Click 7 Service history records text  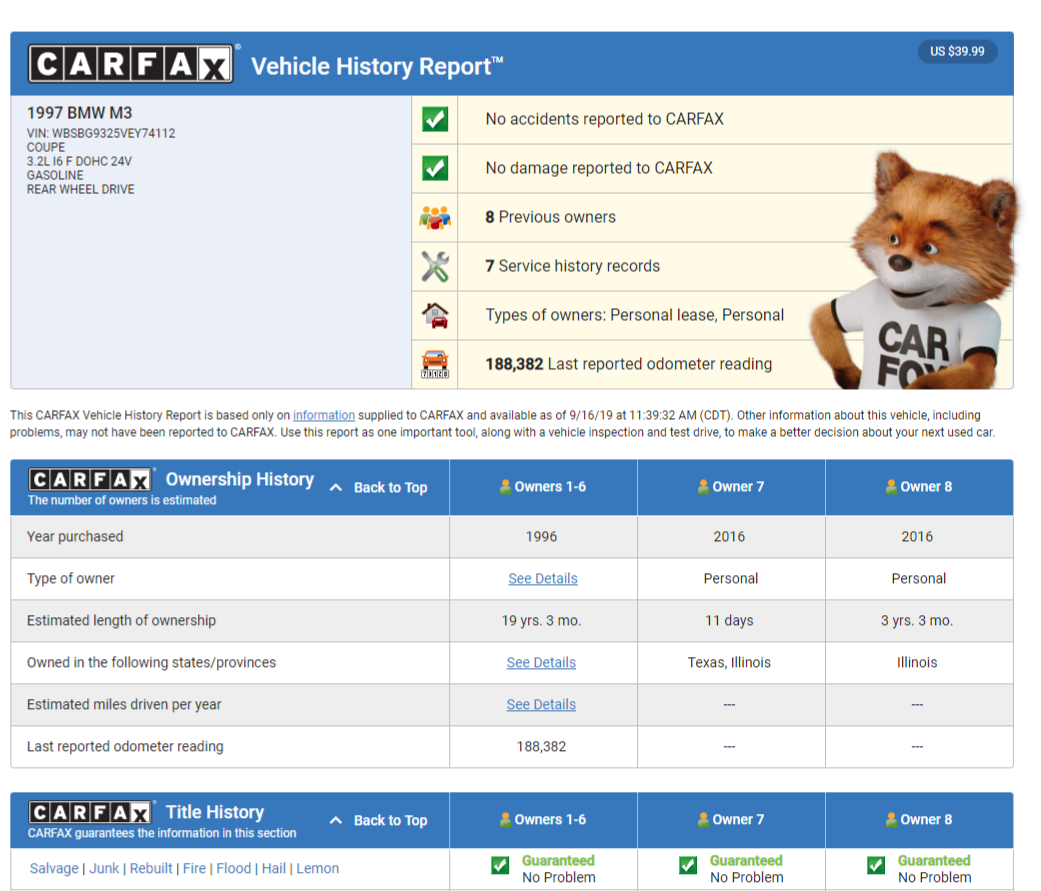click(572, 266)
